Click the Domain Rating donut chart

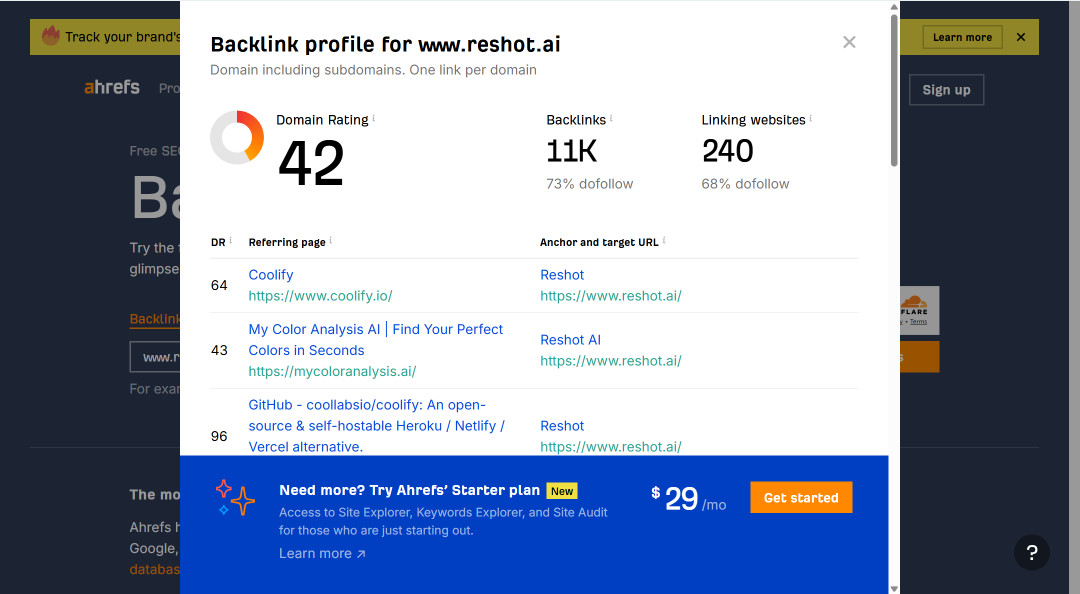click(x=237, y=137)
